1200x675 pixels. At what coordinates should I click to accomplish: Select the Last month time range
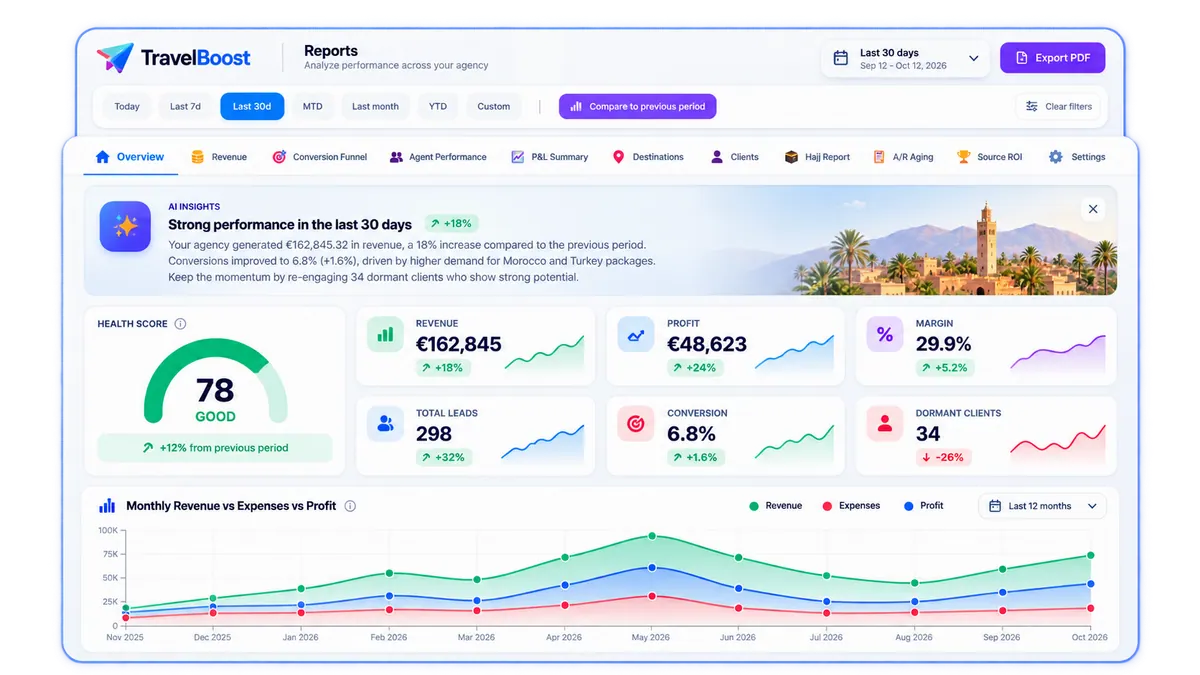coord(375,106)
